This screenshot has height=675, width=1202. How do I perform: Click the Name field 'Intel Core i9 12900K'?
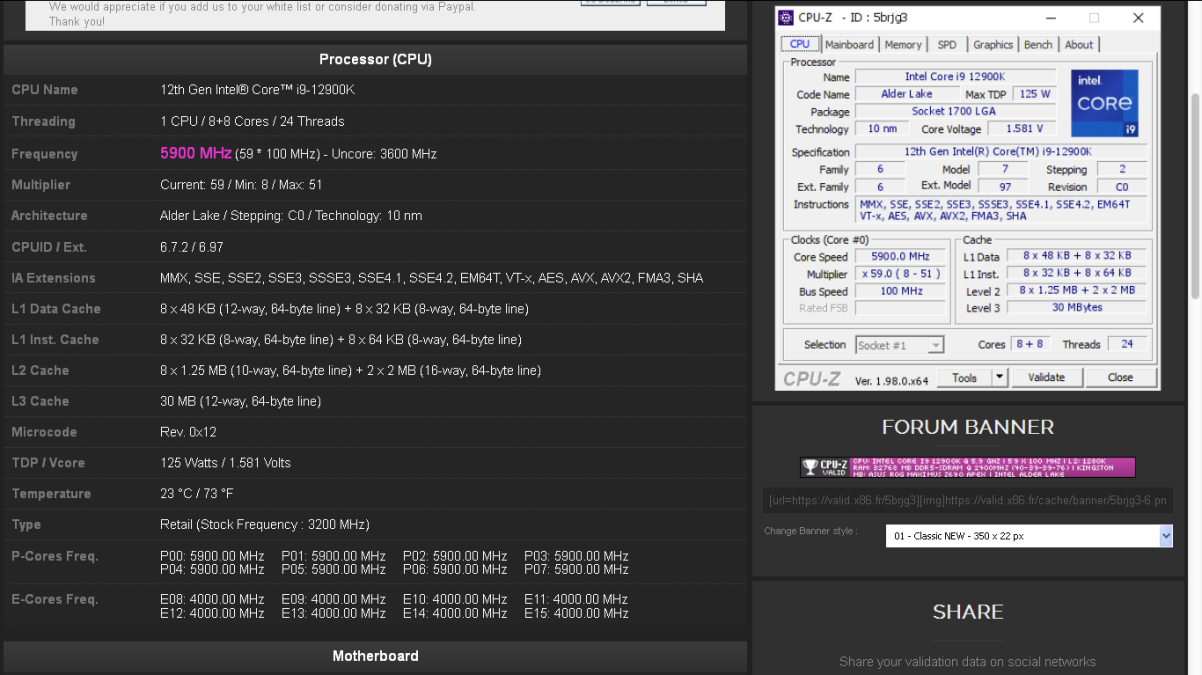click(955, 77)
